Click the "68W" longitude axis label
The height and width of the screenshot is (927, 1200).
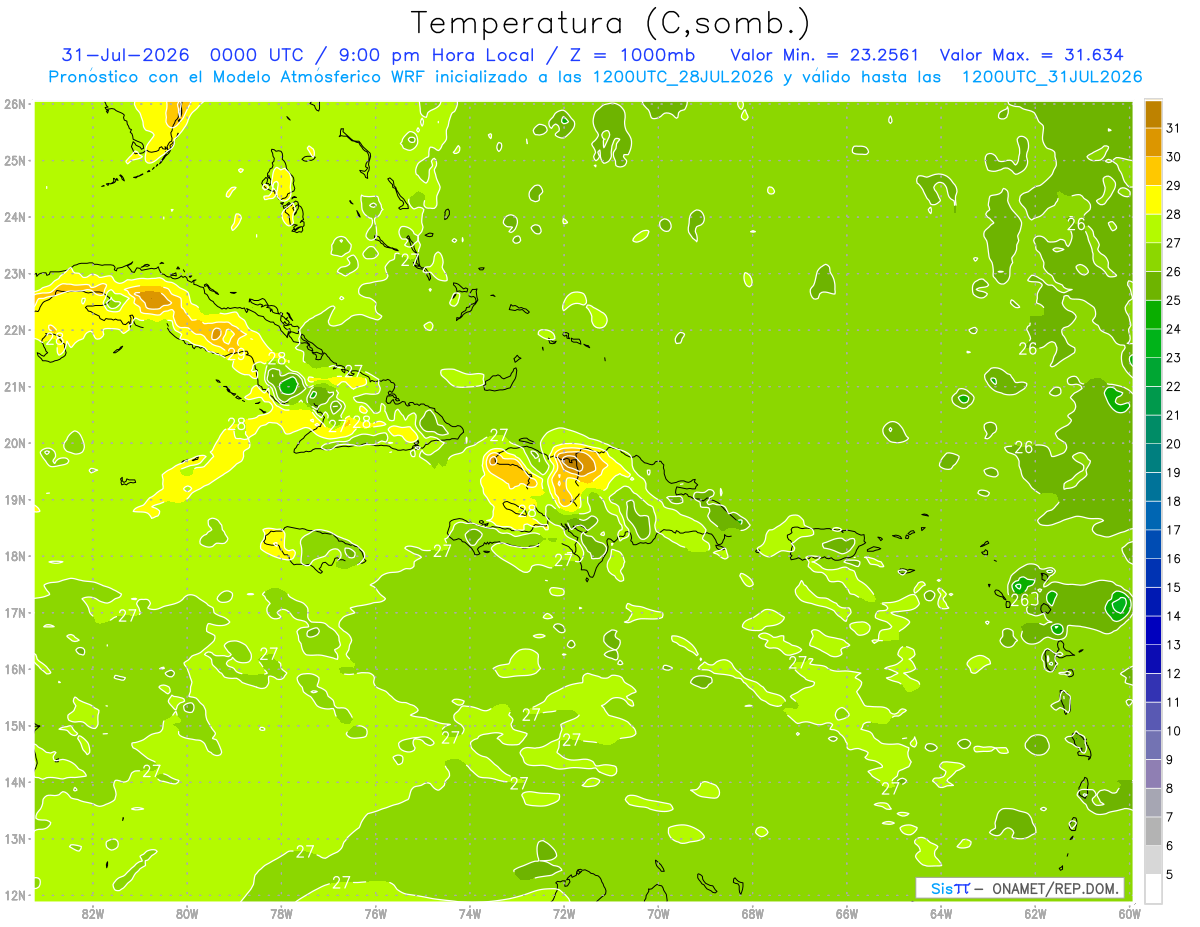(x=752, y=914)
